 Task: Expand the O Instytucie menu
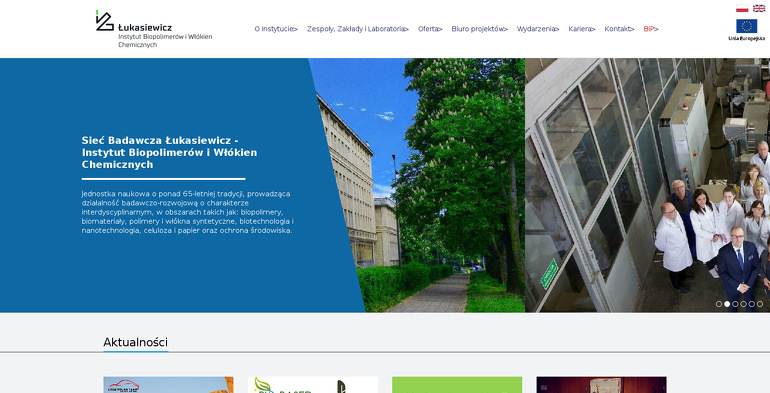pyautogui.click(x=276, y=29)
